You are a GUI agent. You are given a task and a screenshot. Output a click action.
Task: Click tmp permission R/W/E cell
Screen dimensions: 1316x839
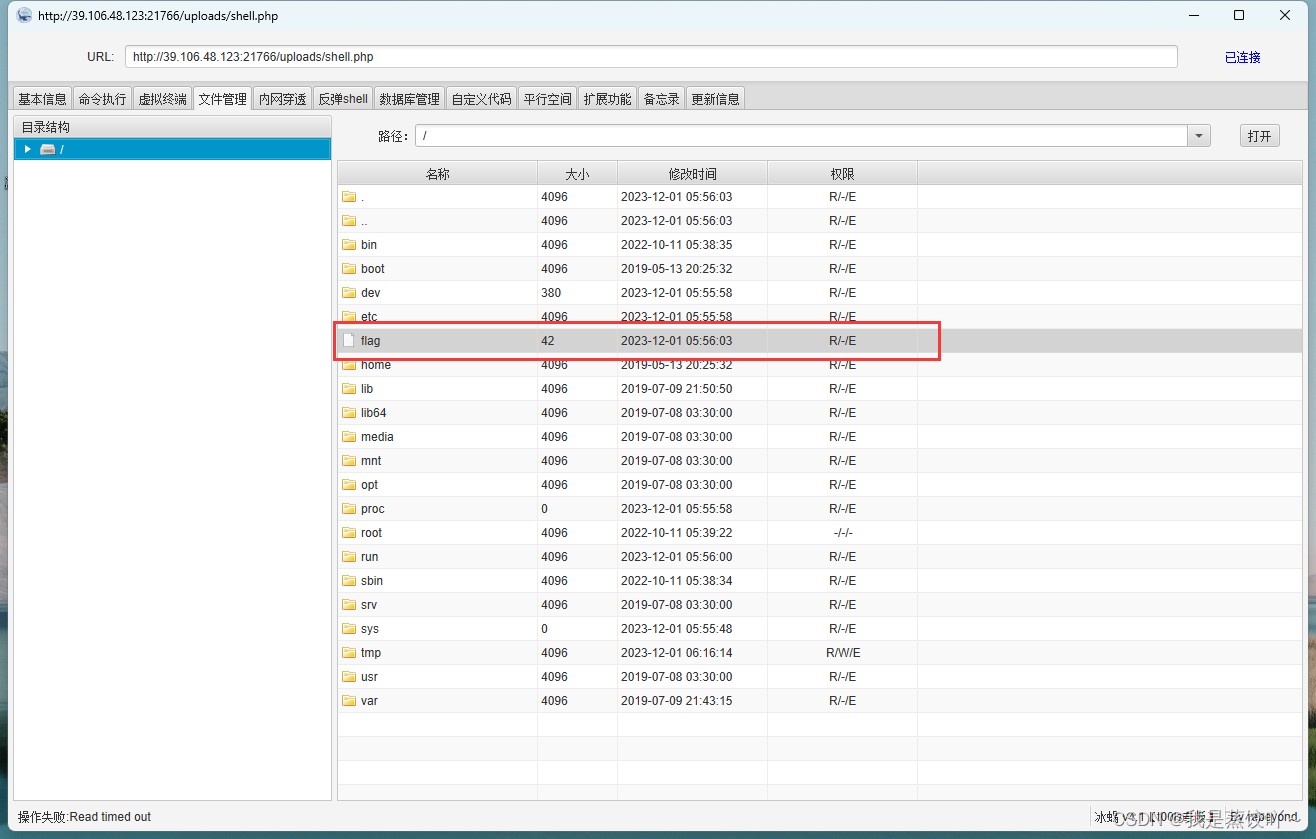point(842,653)
